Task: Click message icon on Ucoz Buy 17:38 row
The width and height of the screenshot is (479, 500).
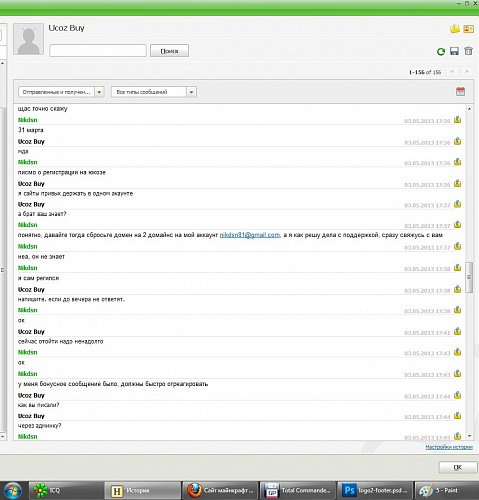Action: click(458, 289)
